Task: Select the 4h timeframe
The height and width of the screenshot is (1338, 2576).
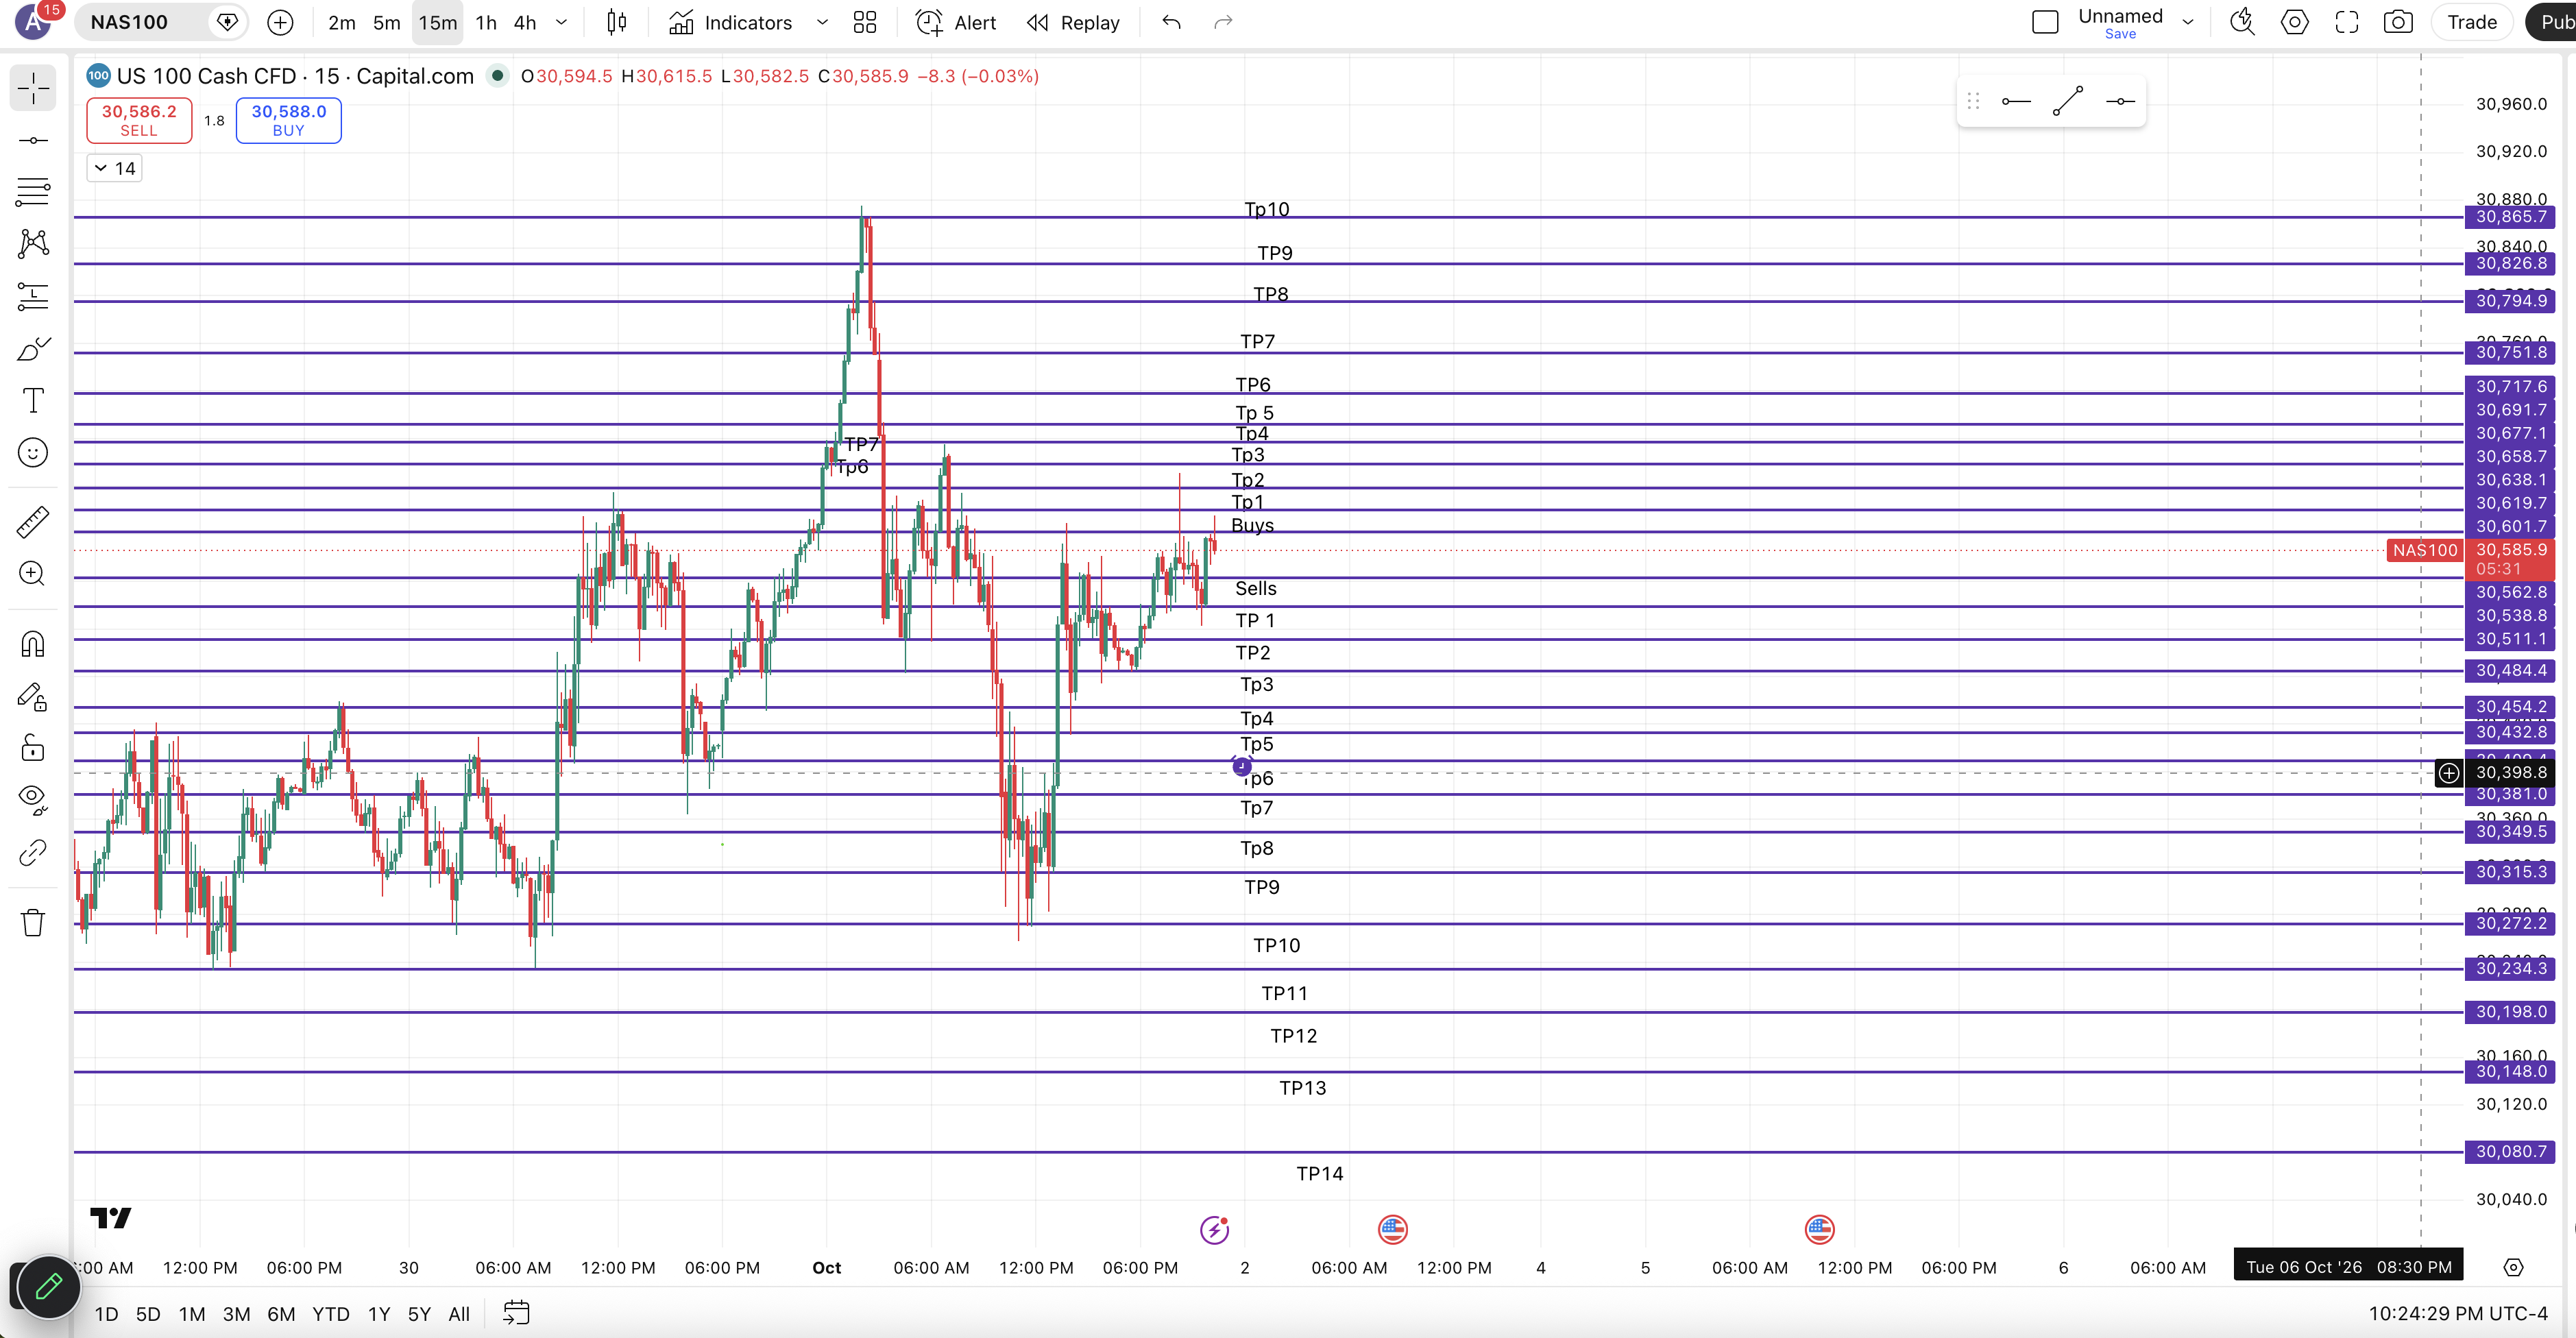Action: (x=525, y=22)
